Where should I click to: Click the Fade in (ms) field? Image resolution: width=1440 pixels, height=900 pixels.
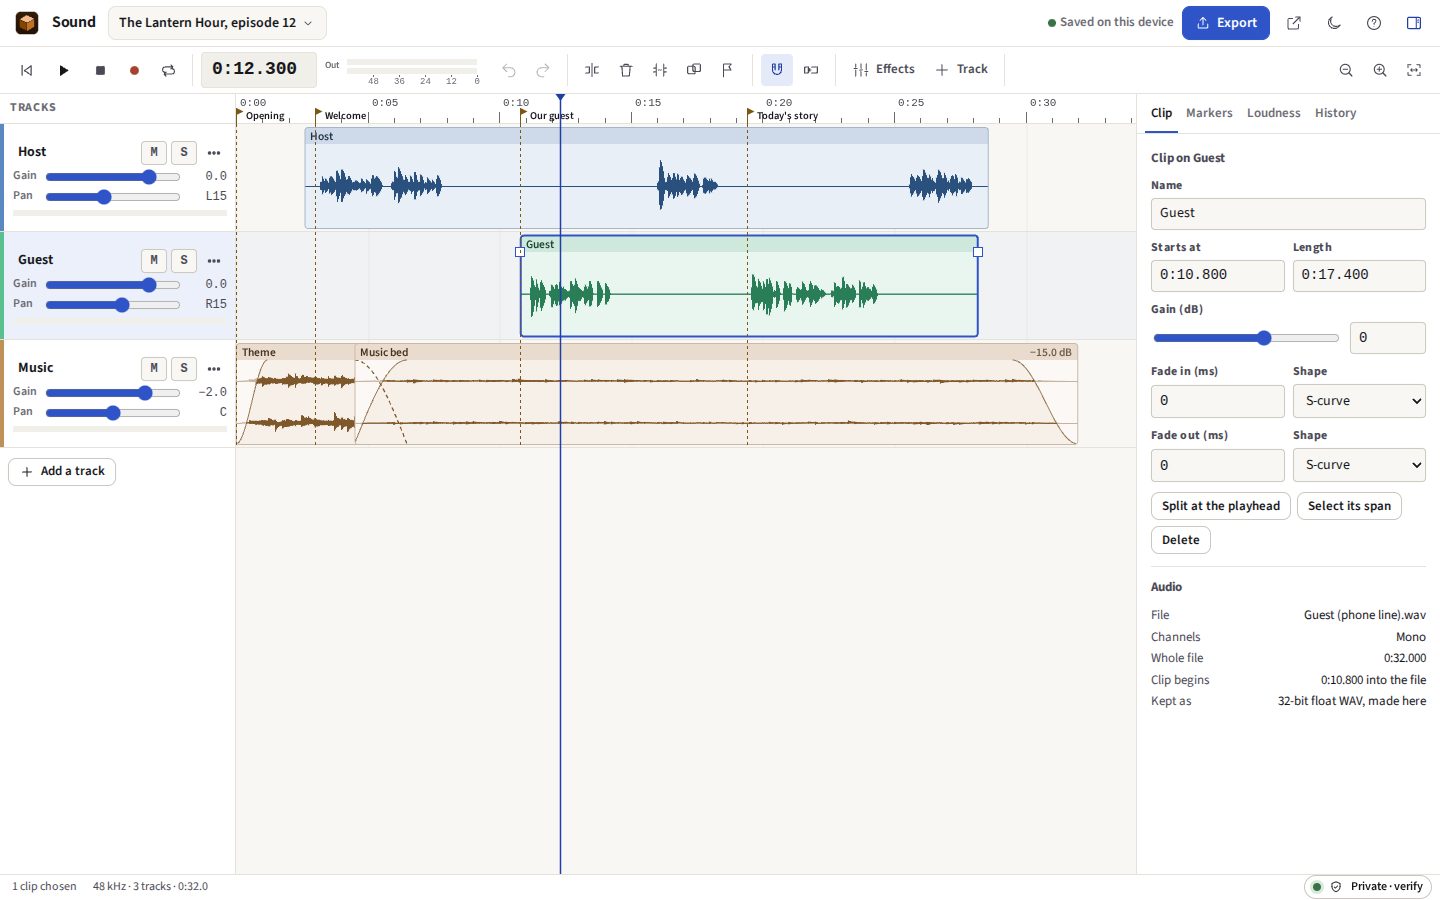pos(1217,401)
